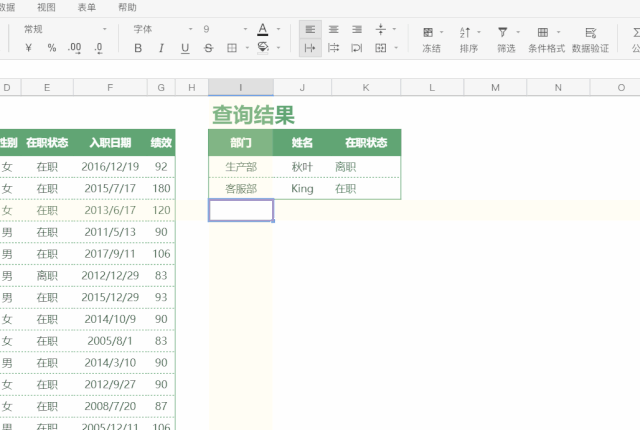Align text right
Viewport: 640px width, 430px height.
point(357,29)
